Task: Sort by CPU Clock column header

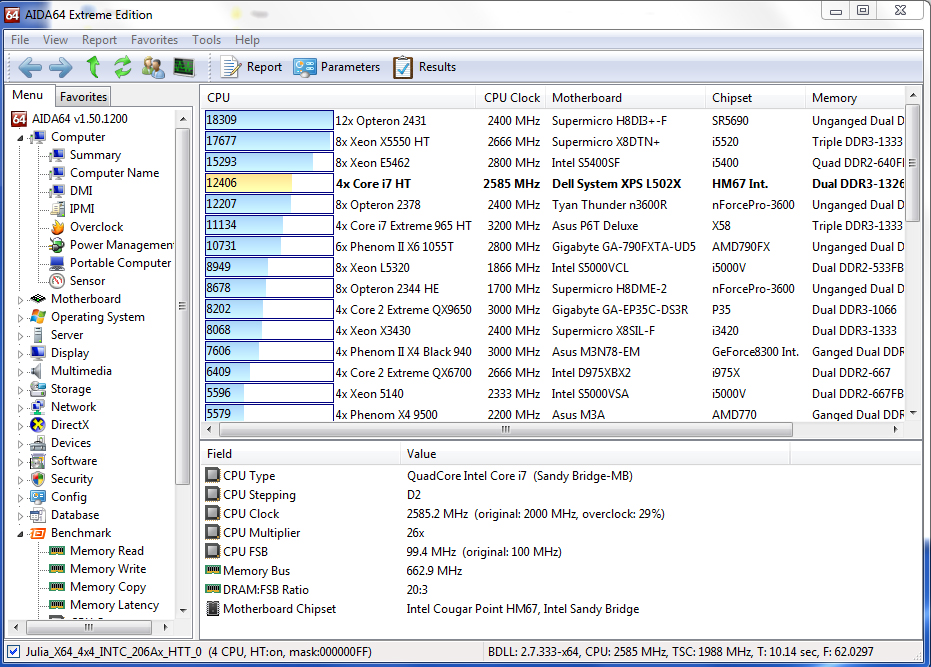Action: click(511, 97)
